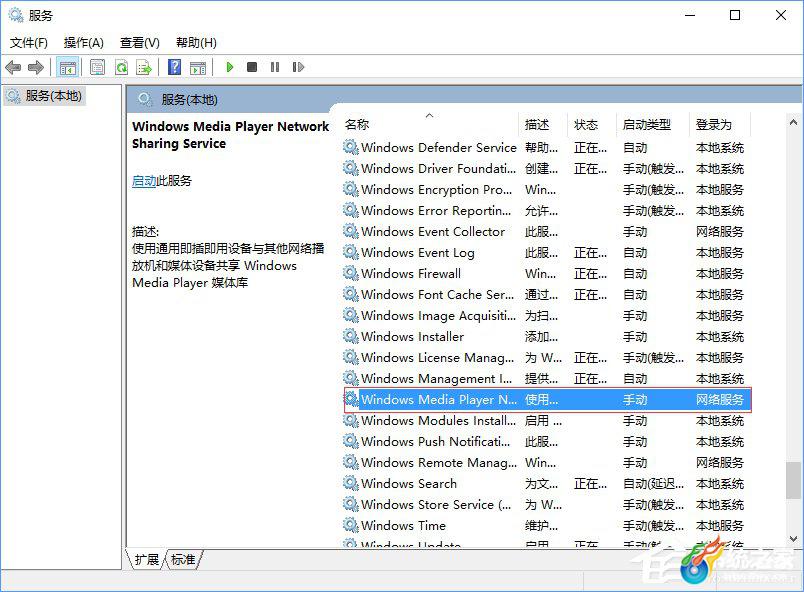Click the gear icon beside Windows Time
The height and width of the screenshot is (592, 804).
351,525
